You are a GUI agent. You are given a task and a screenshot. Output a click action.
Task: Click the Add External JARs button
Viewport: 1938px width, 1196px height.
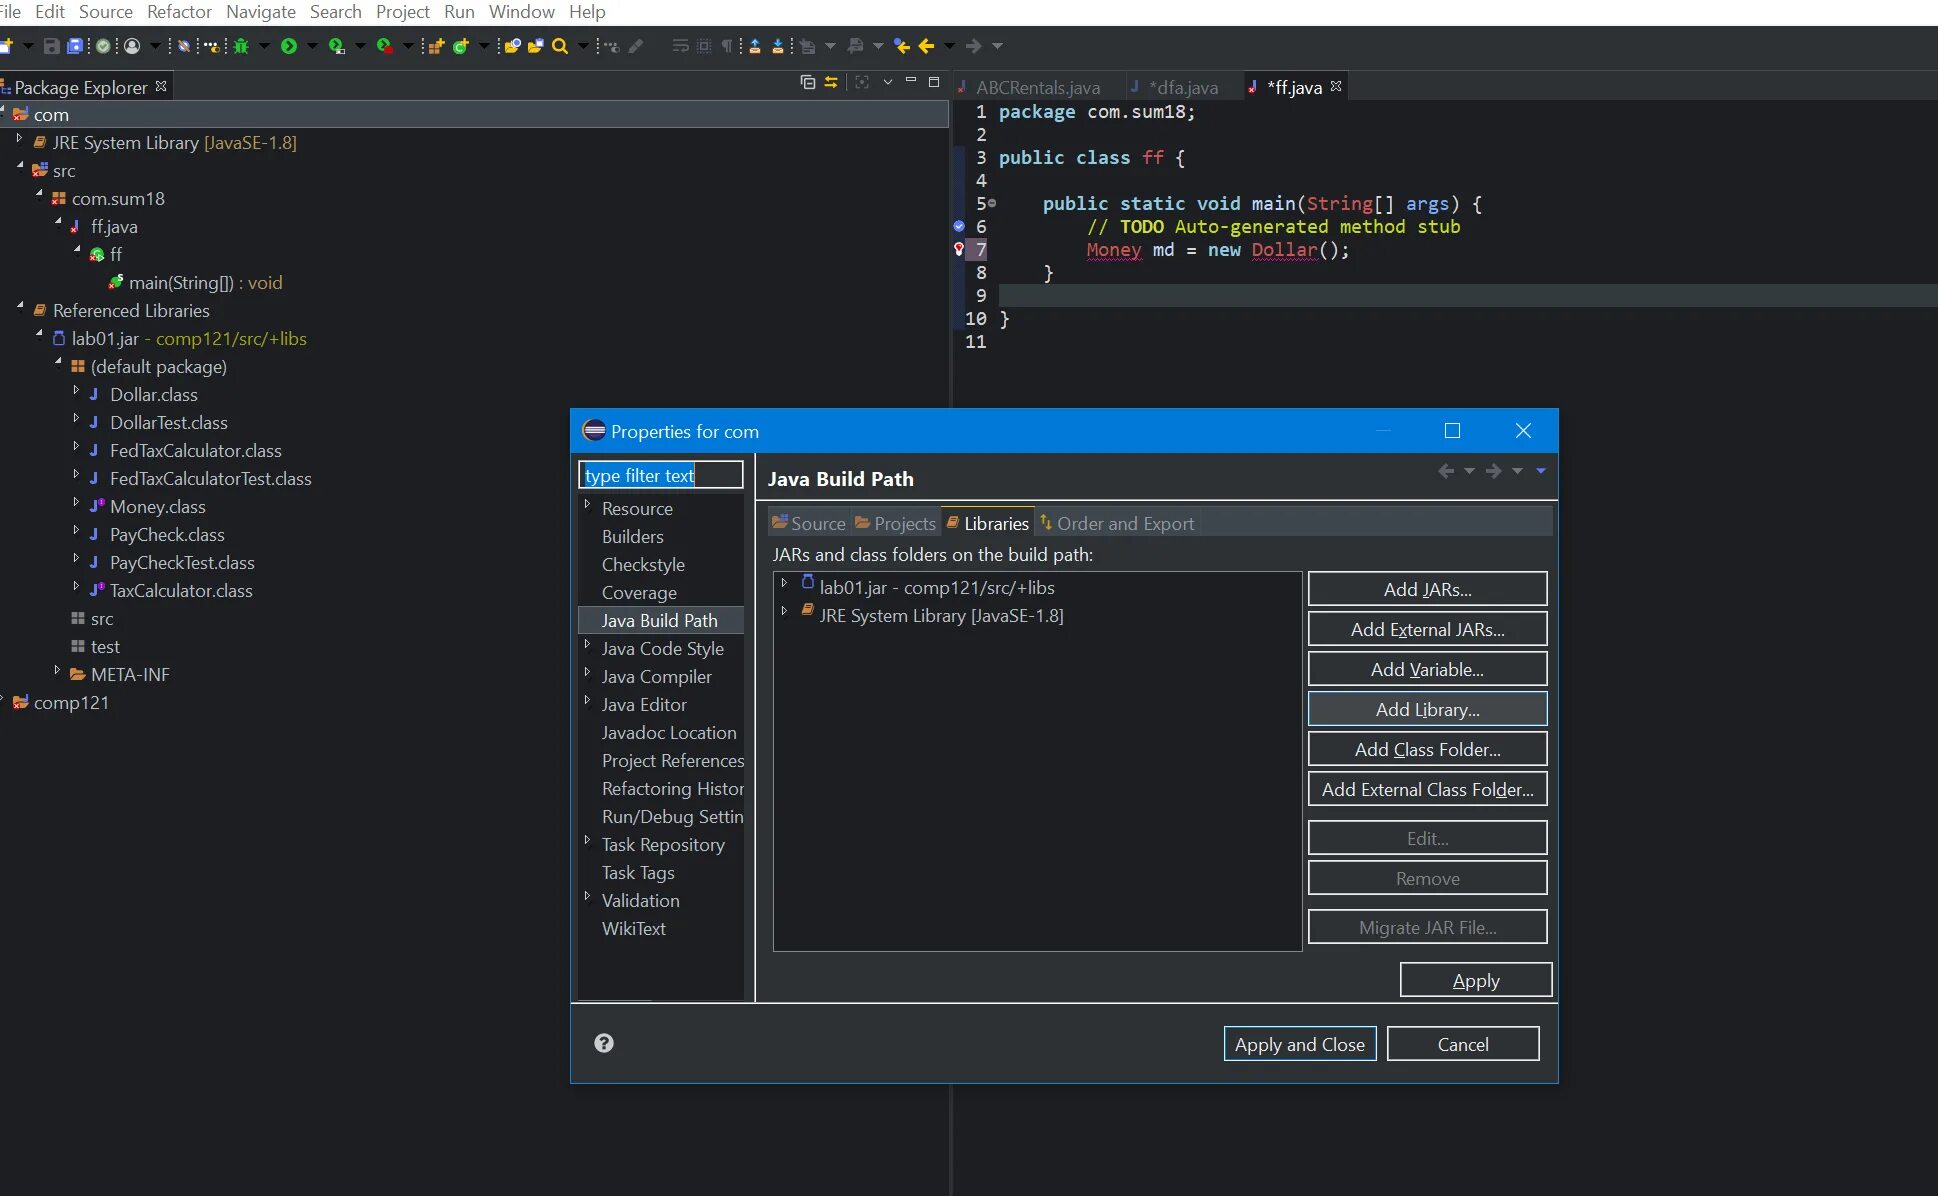pyautogui.click(x=1427, y=629)
